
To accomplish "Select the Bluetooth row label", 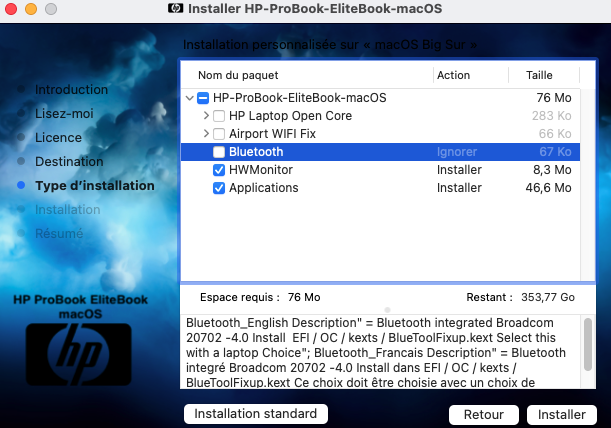I will pyautogui.click(x=256, y=152).
